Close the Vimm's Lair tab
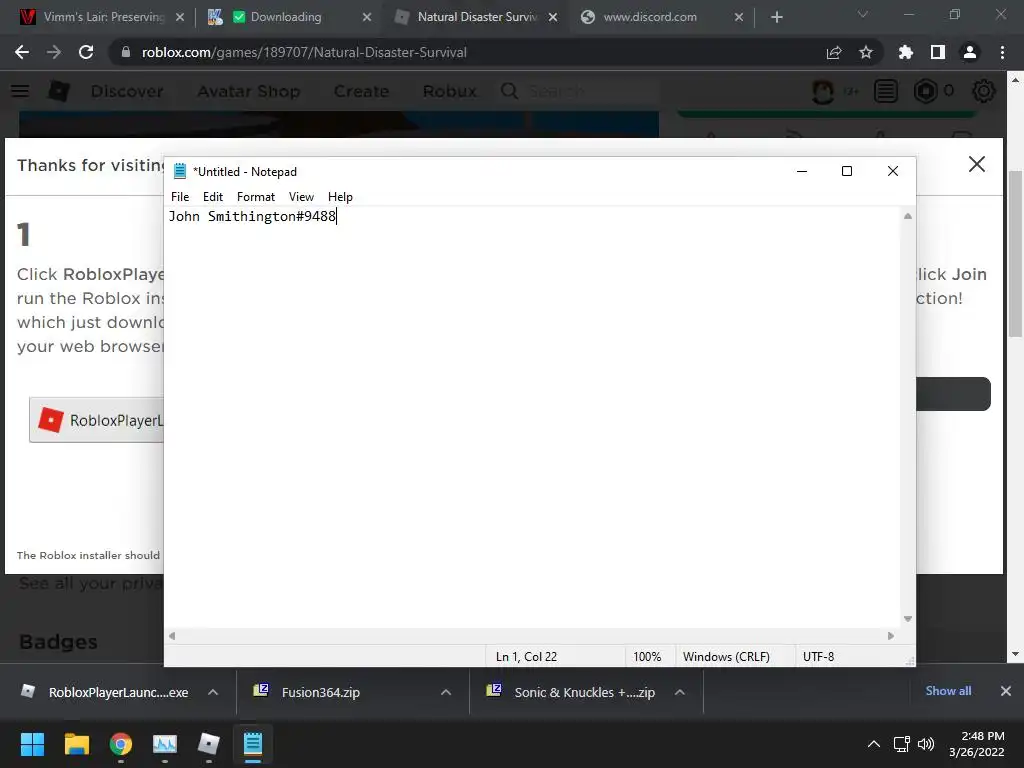This screenshot has width=1024, height=768. 180,17
